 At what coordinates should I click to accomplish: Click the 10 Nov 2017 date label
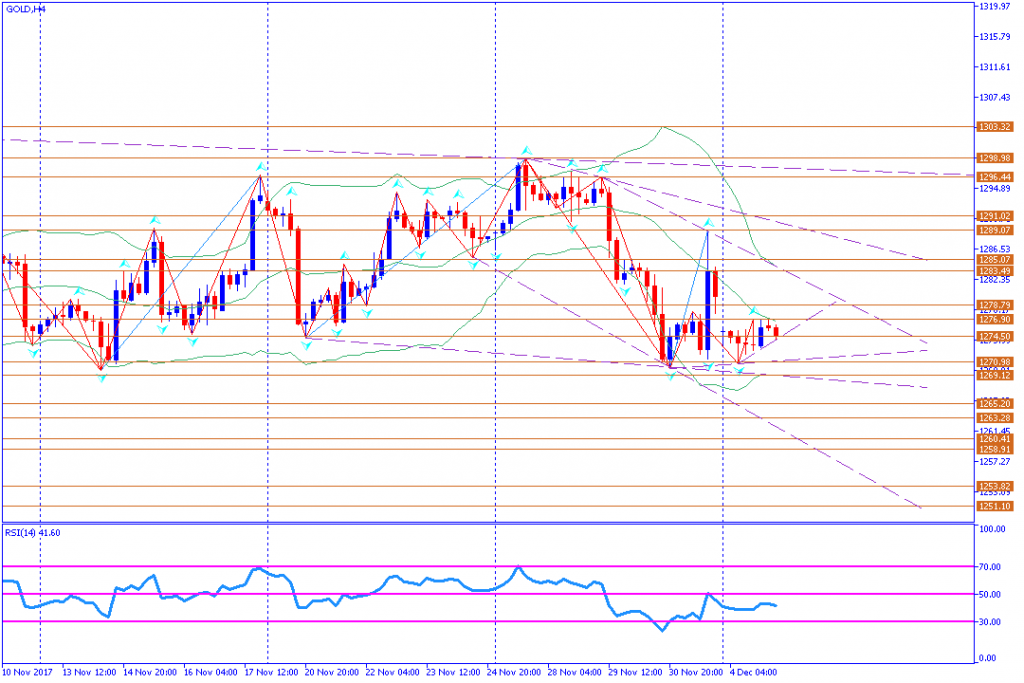click(x=27, y=674)
